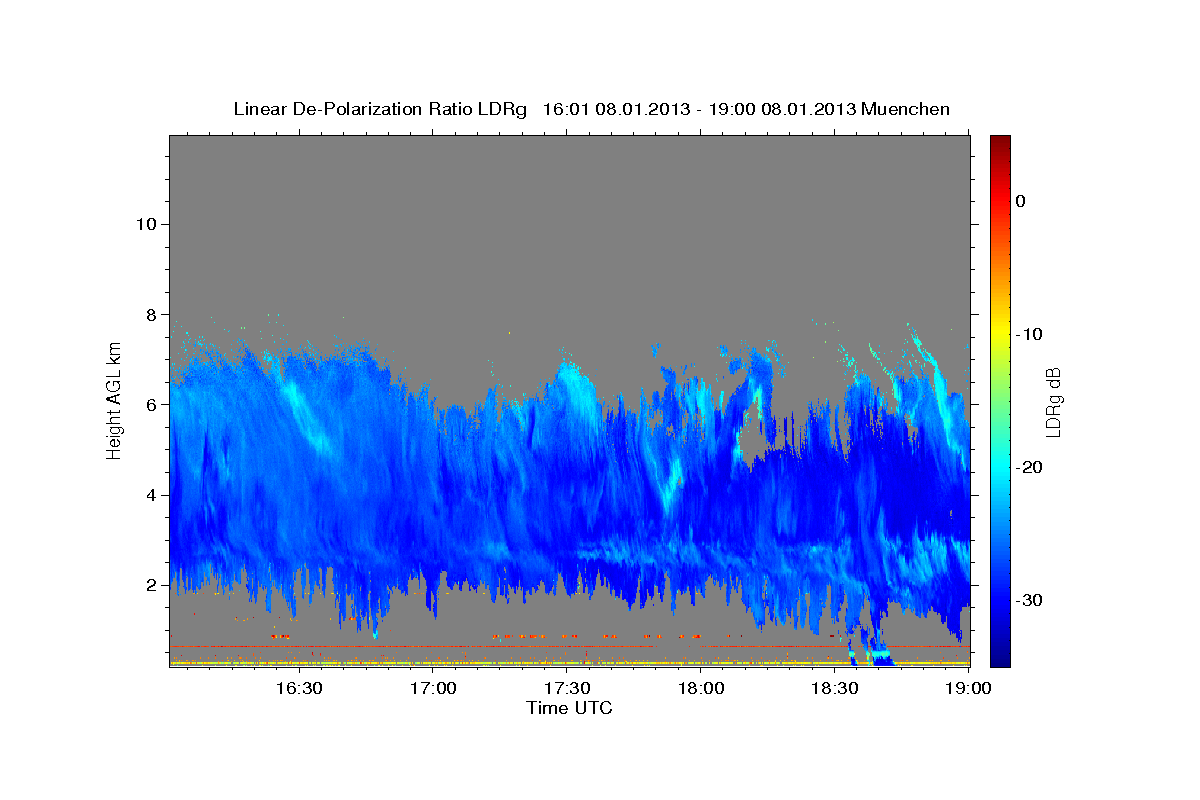Click the height tick label 6

point(149,404)
